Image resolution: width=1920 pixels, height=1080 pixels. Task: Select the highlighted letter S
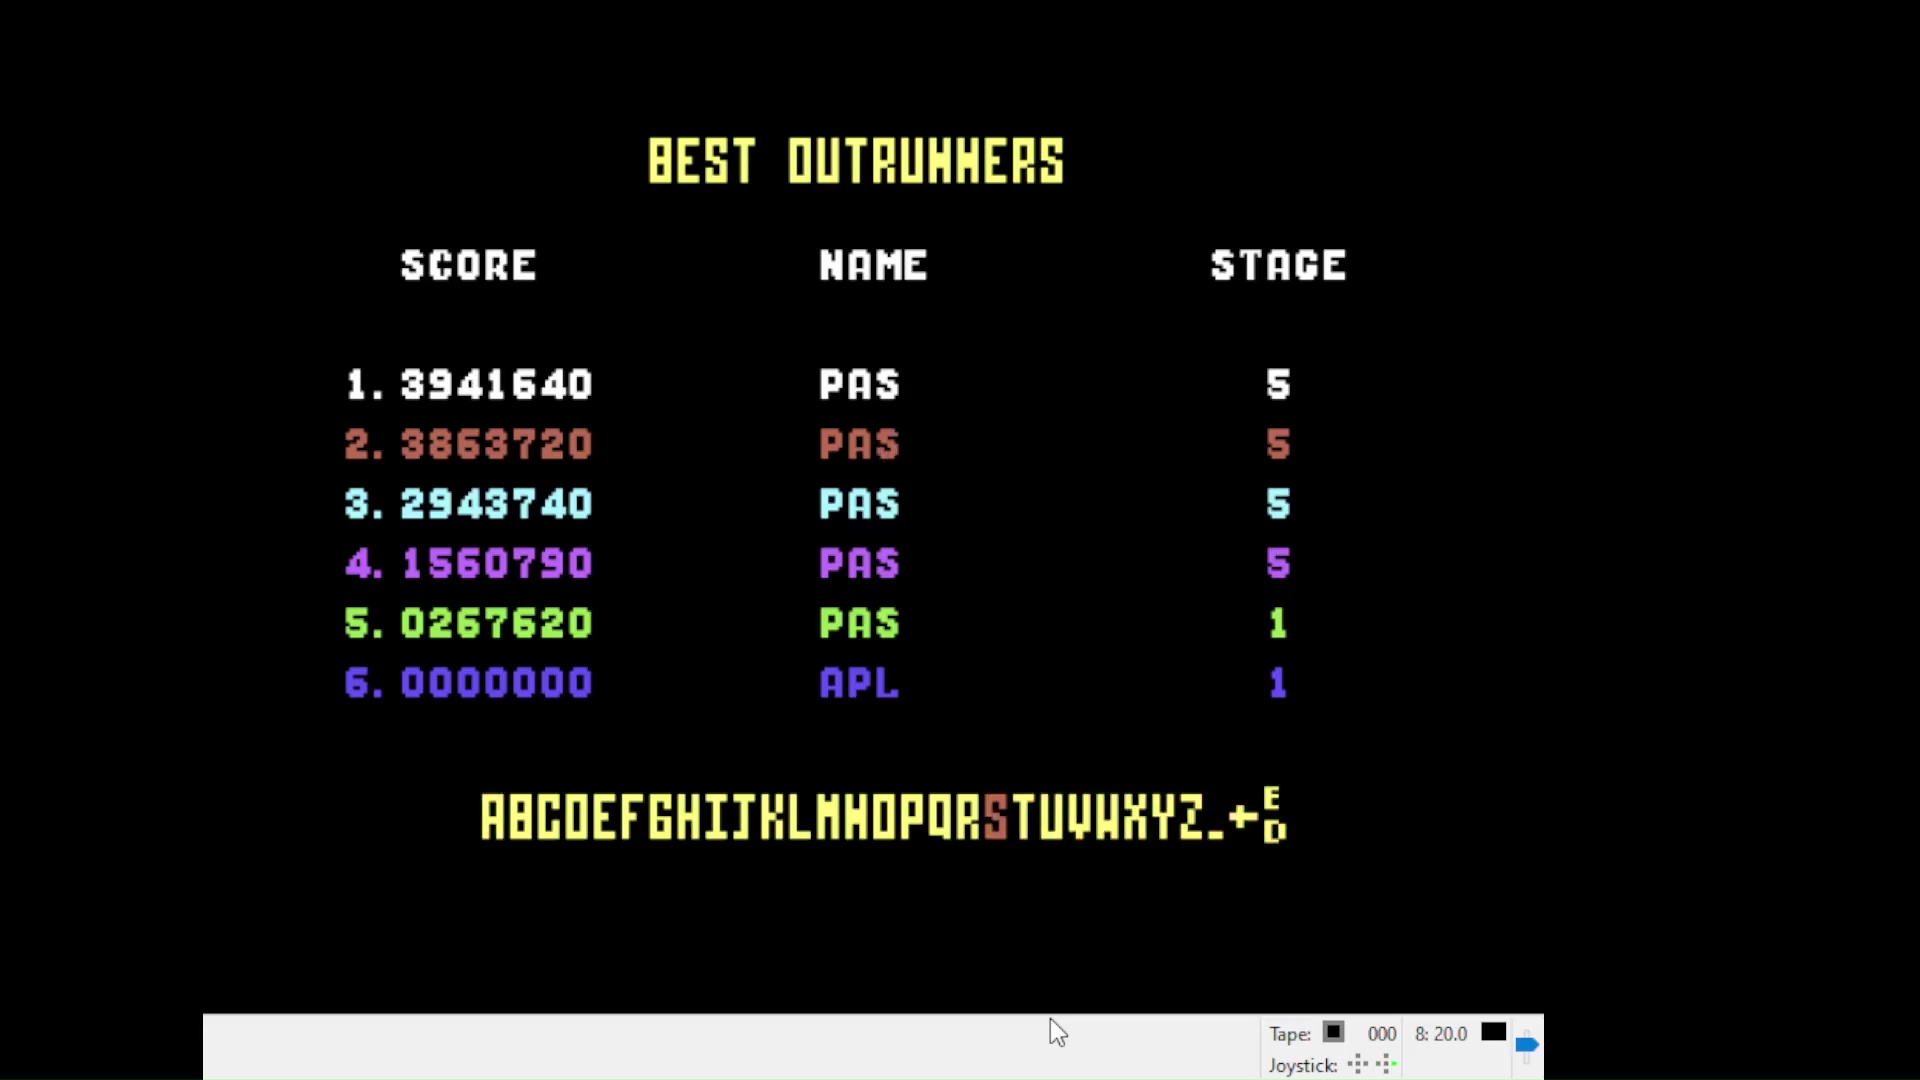click(x=995, y=818)
